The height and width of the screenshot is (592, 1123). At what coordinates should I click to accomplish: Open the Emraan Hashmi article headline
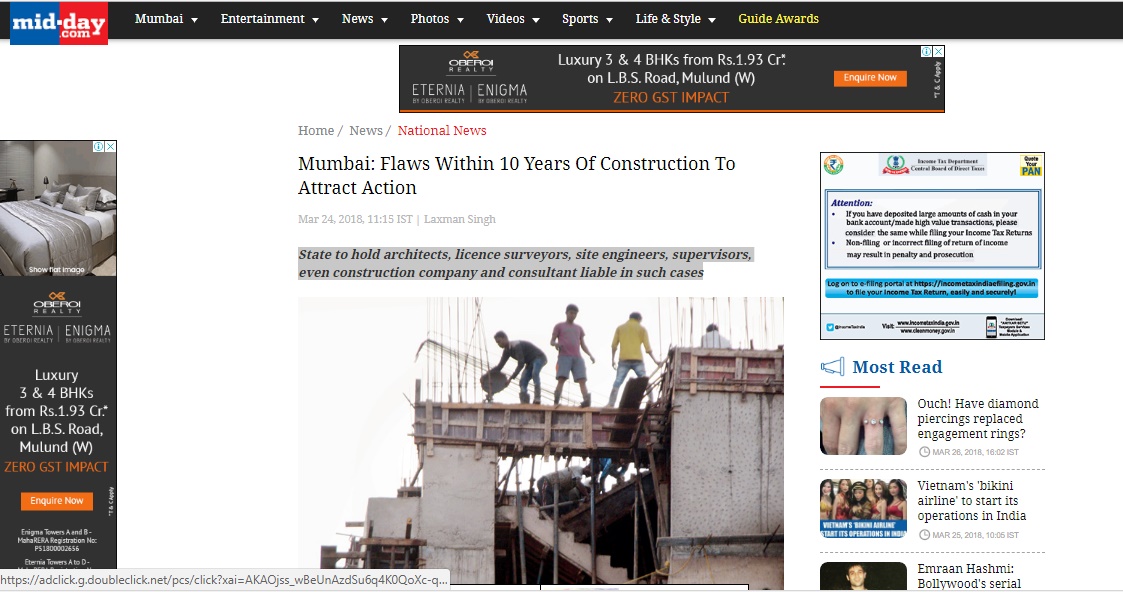(969, 576)
